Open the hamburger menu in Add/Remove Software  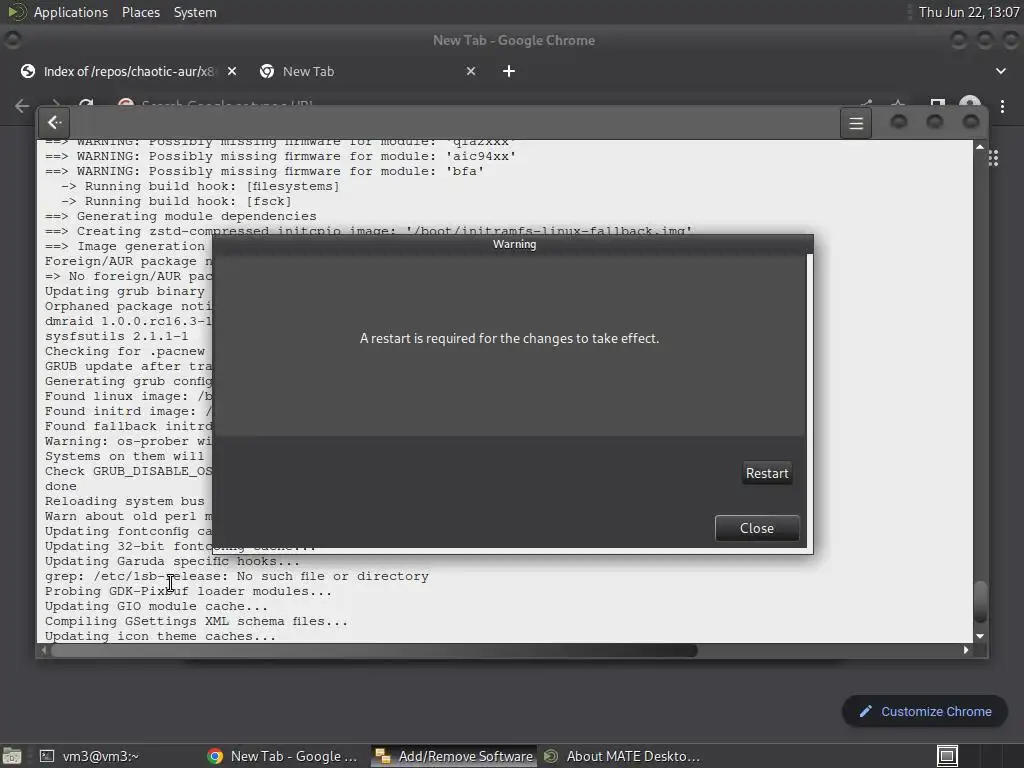(x=856, y=123)
